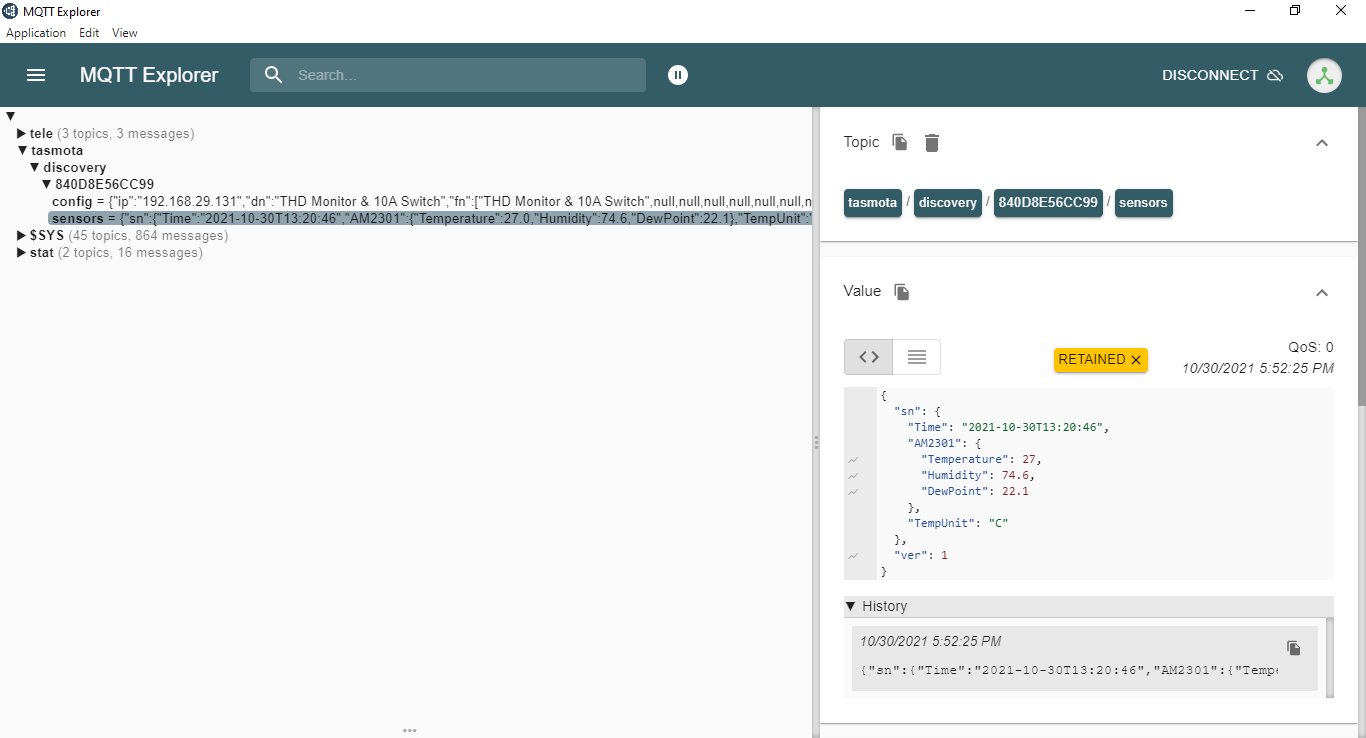Show Humidity chart icon in value gutter
Viewport: 1366px width, 738px height.
[x=853, y=476]
